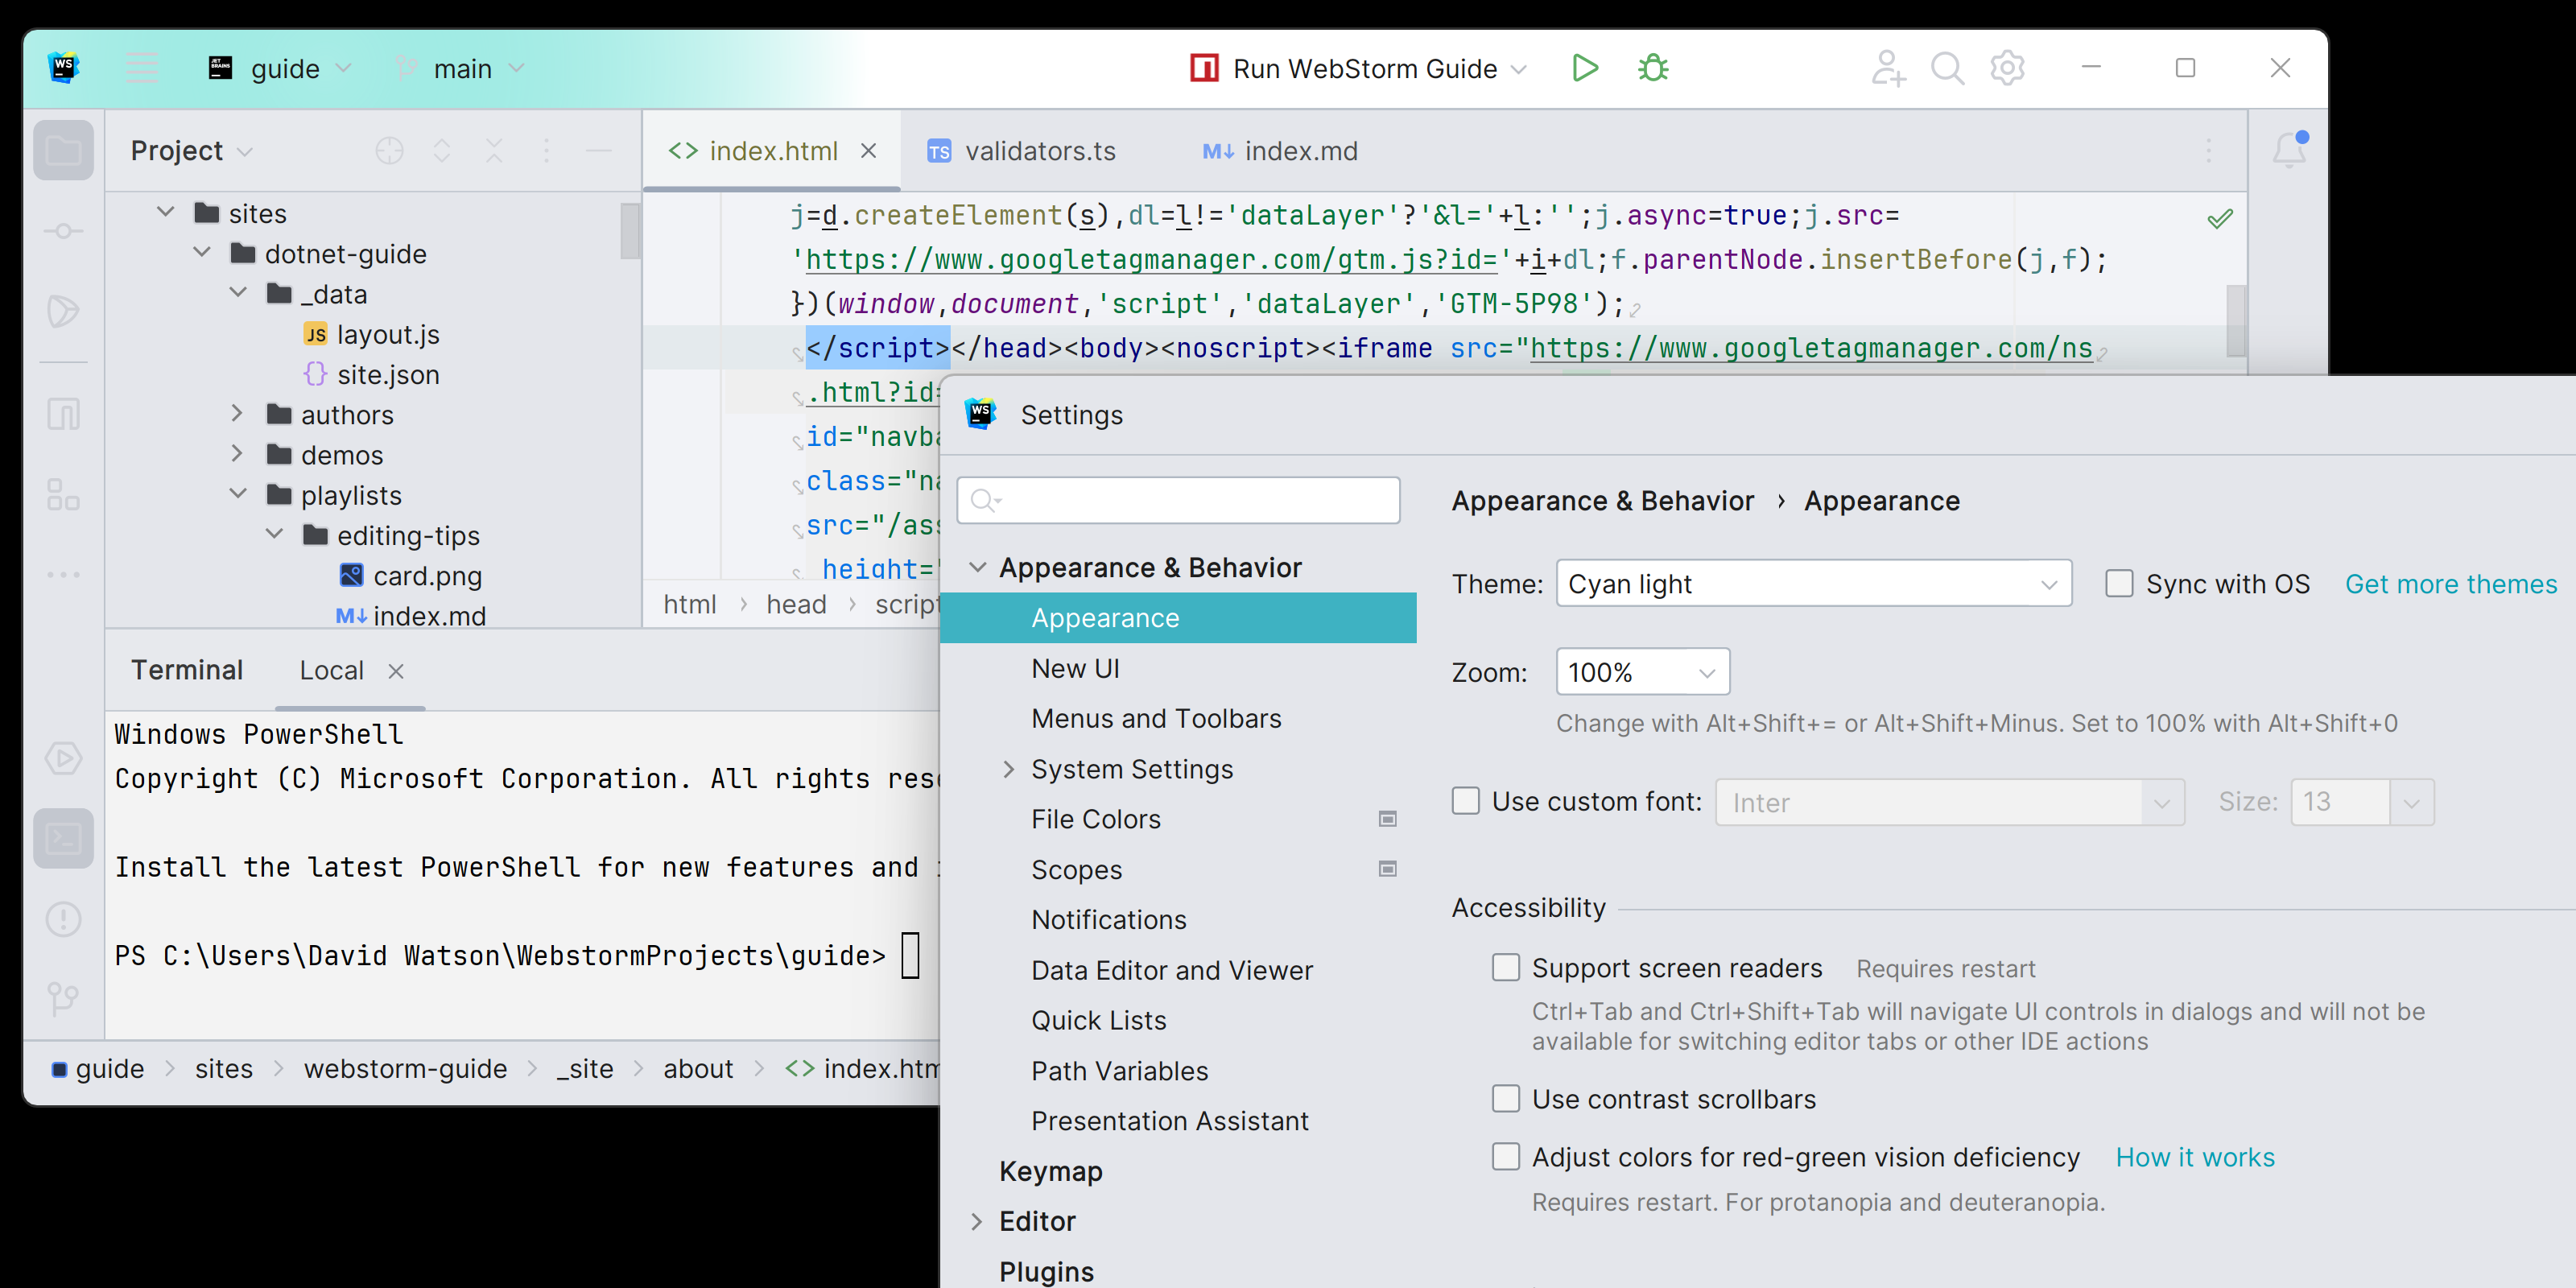Click the Settings search input field
This screenshot has height=1288, width=2576.
tap(1181, 497)
